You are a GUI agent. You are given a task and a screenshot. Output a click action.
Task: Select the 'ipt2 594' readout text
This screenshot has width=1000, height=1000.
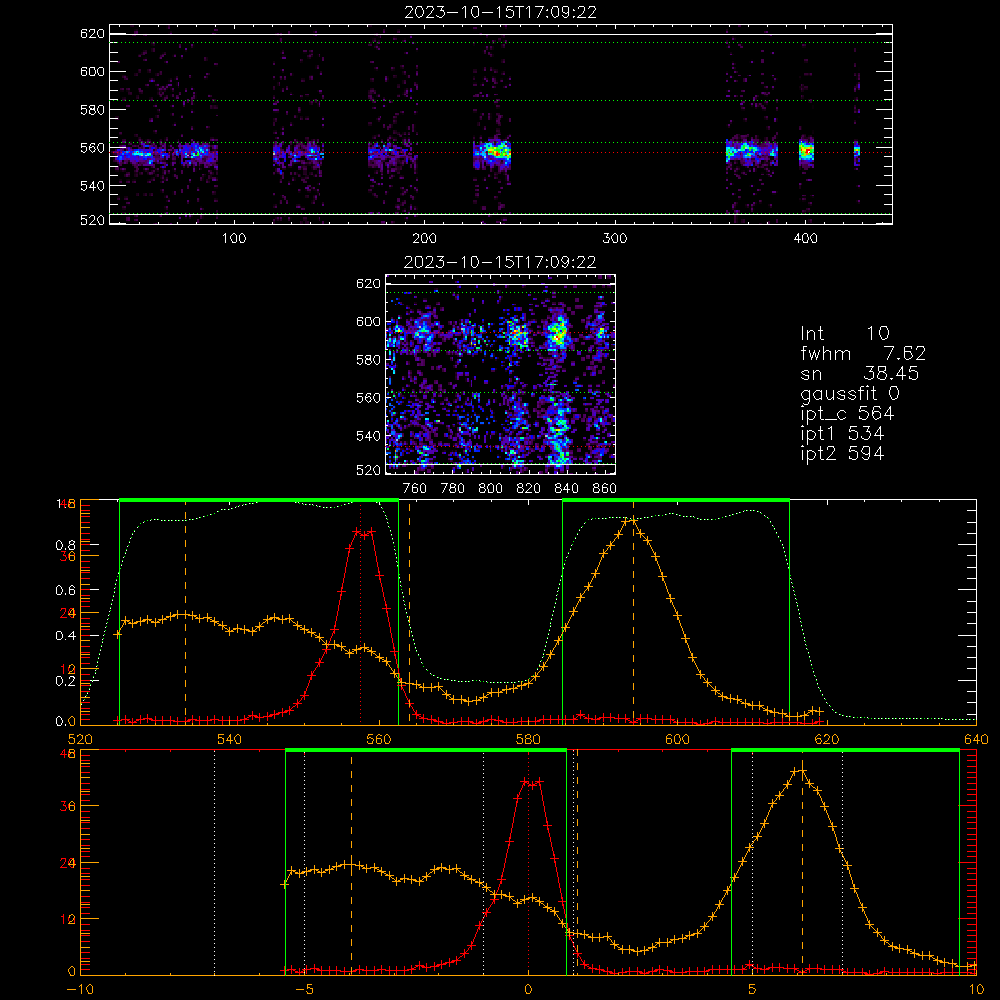pos(842,453)
